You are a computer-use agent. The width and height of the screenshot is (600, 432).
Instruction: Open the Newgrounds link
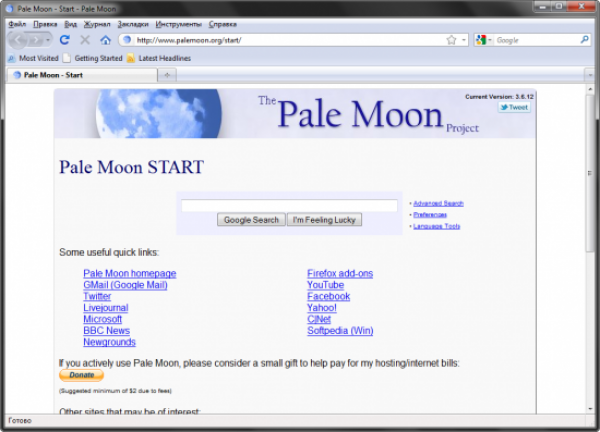[109, 342]
